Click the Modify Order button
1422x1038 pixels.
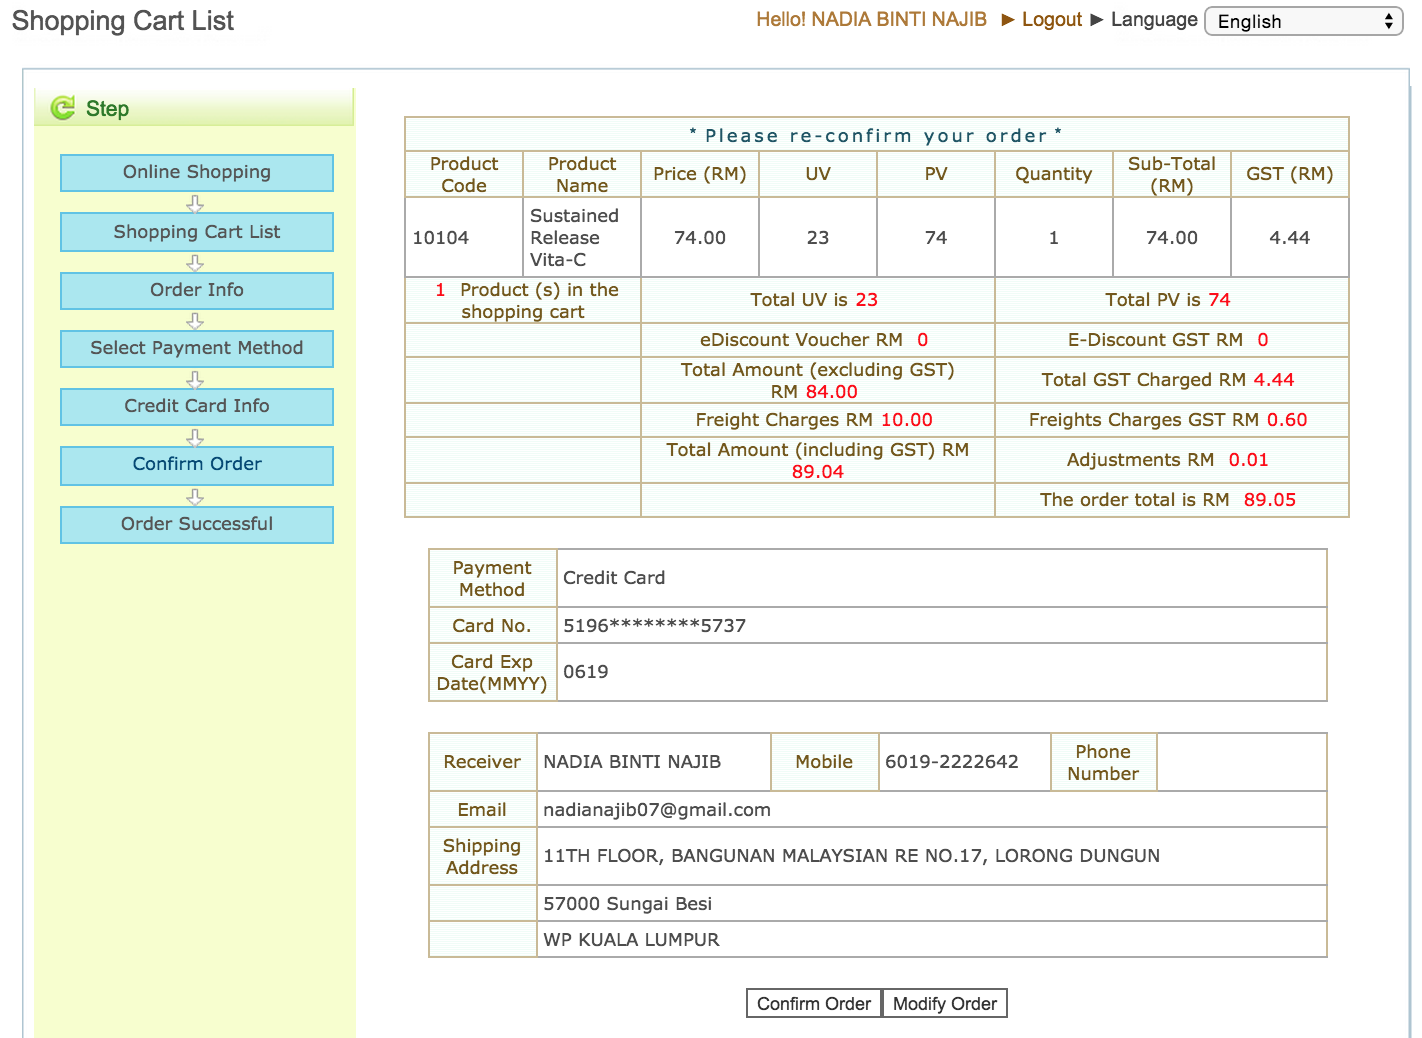pos(945,1003)
